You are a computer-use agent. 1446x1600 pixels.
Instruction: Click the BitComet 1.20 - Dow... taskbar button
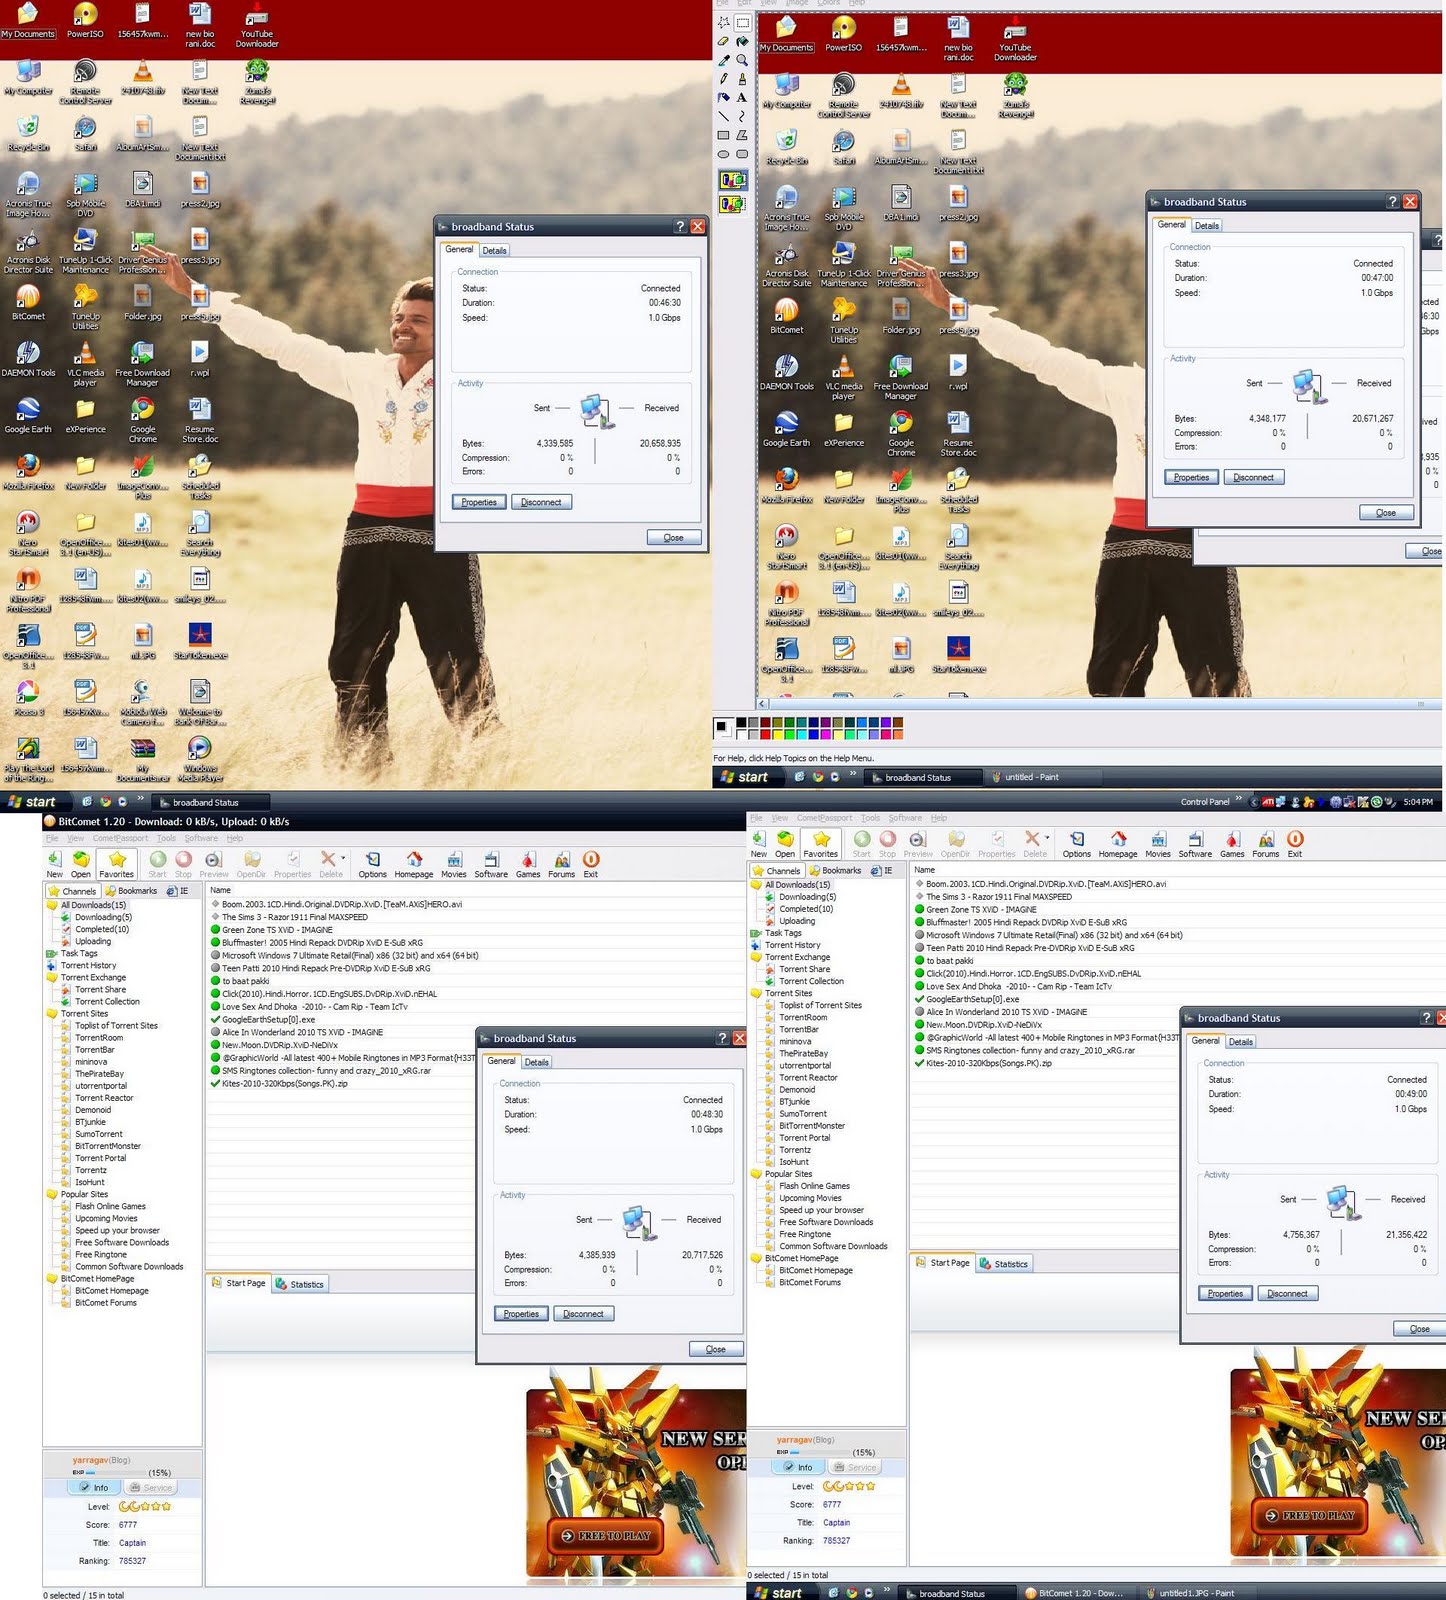1078,1593
